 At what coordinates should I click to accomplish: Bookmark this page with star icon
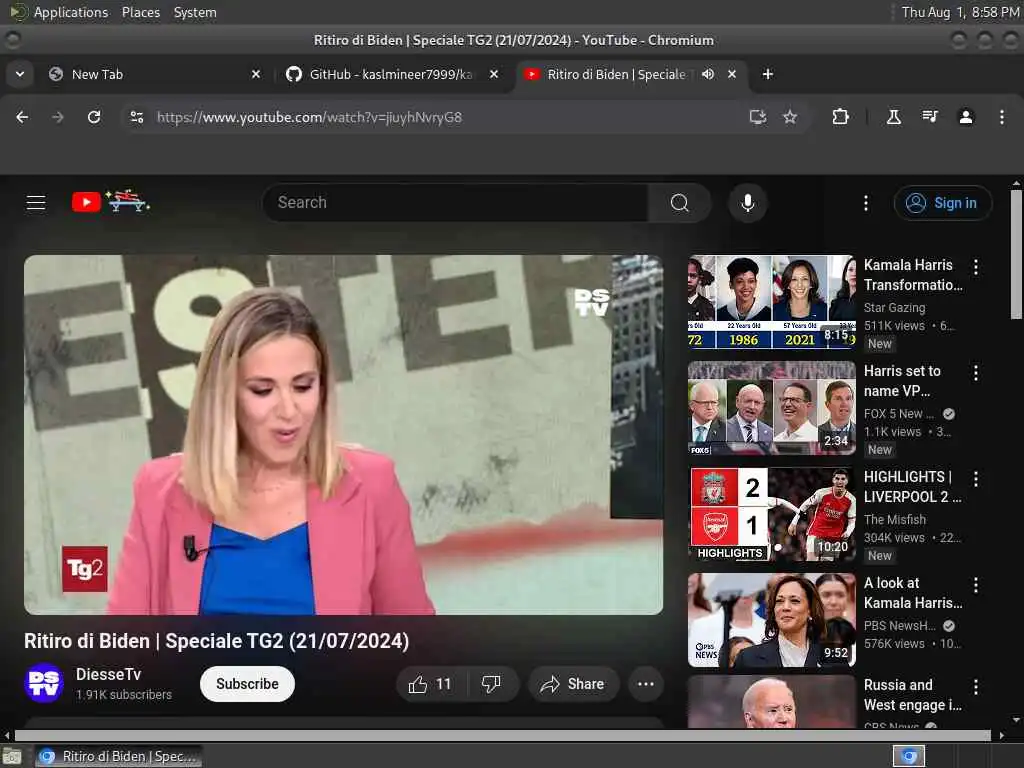(790, 117)
